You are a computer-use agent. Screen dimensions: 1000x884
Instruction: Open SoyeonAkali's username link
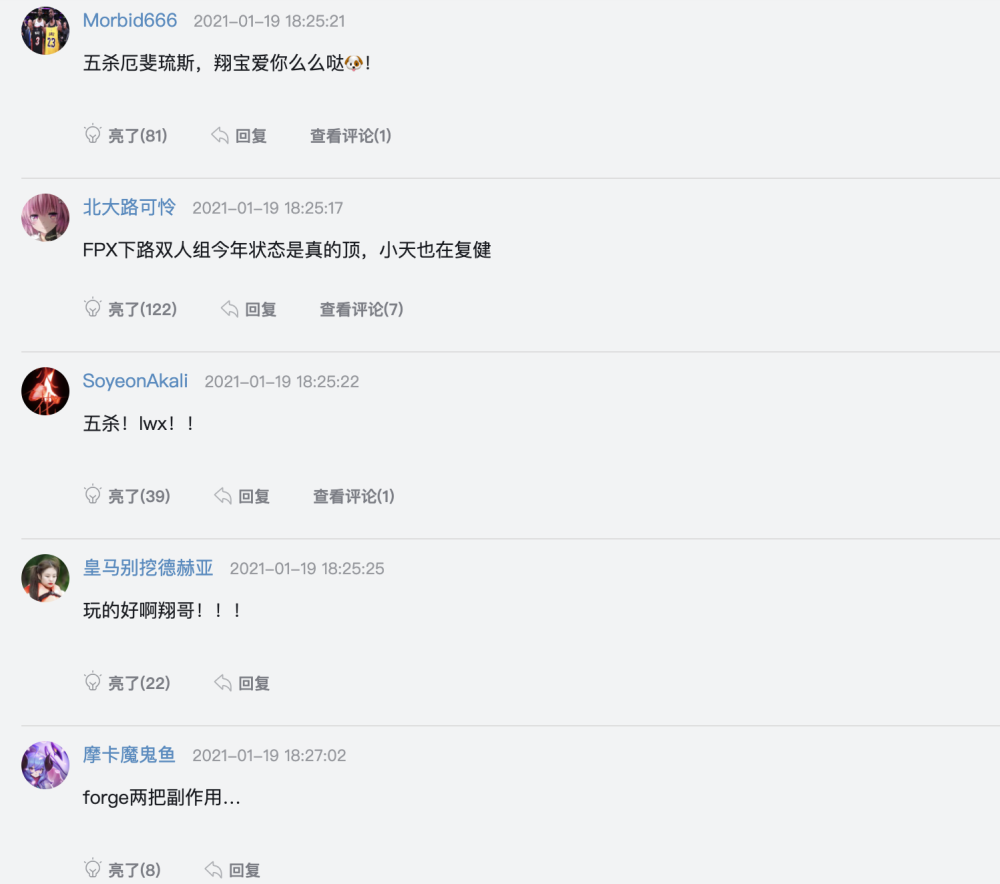point(135,381)
